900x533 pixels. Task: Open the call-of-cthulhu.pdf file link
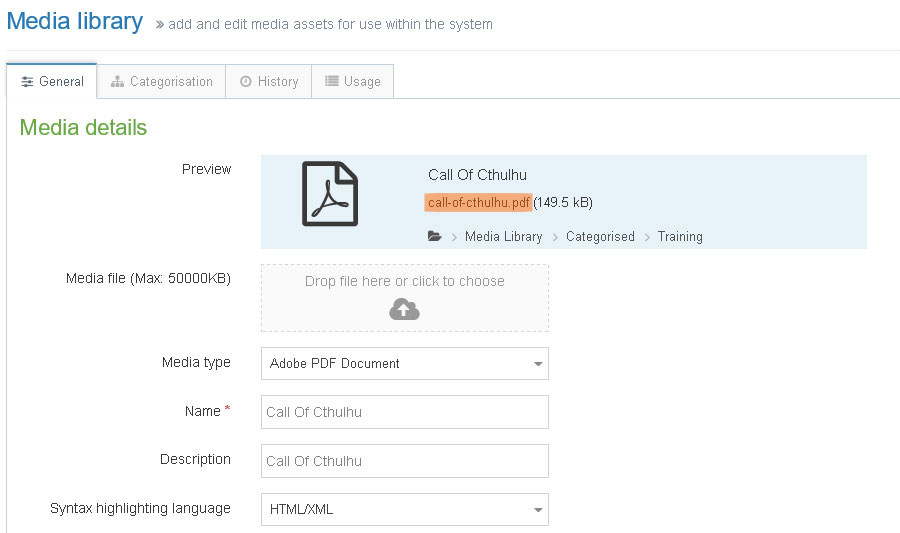478,203
